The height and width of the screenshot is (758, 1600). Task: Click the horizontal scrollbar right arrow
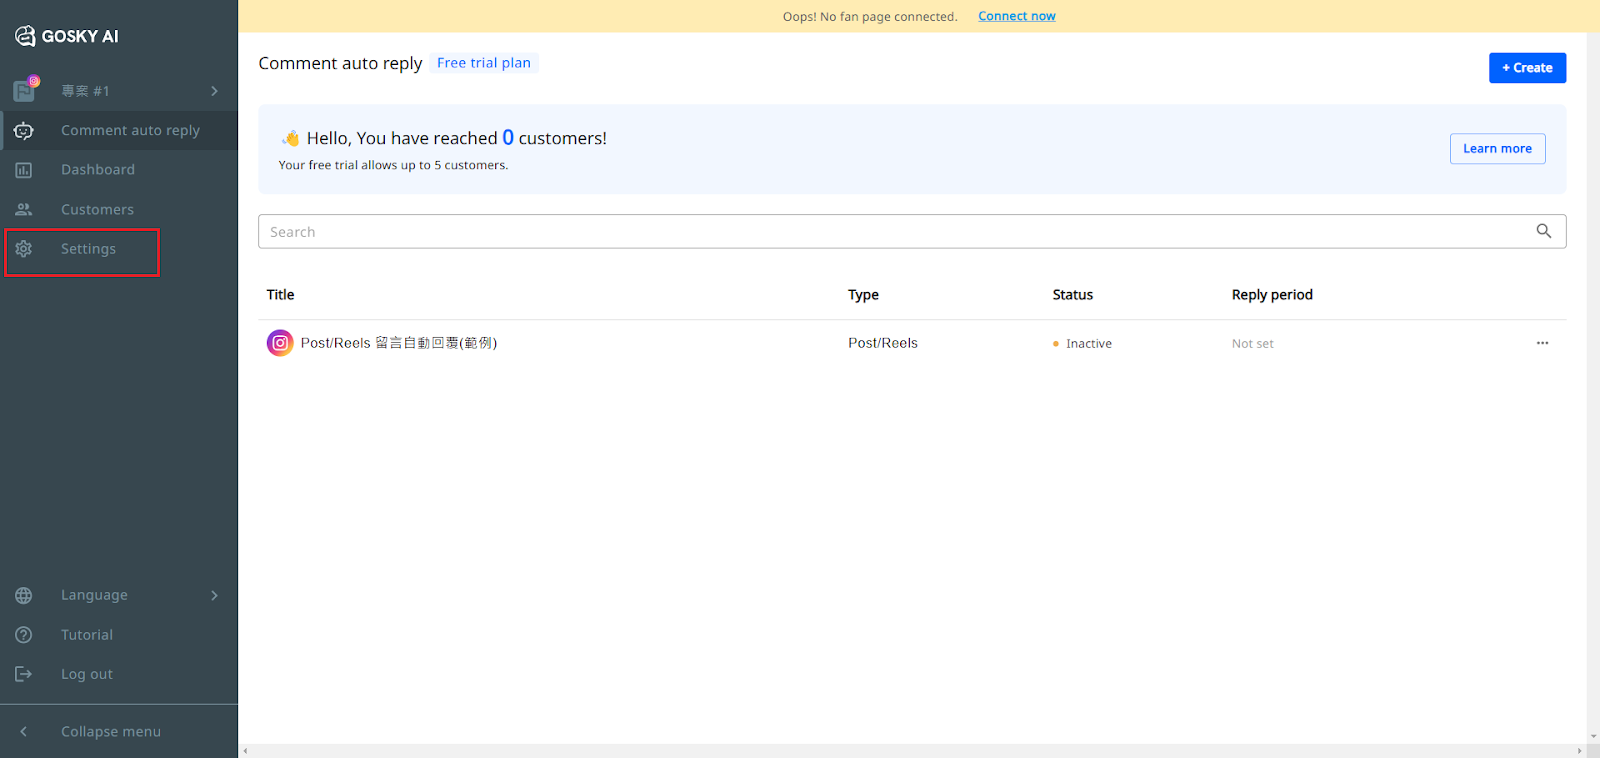coord(1580,751)
